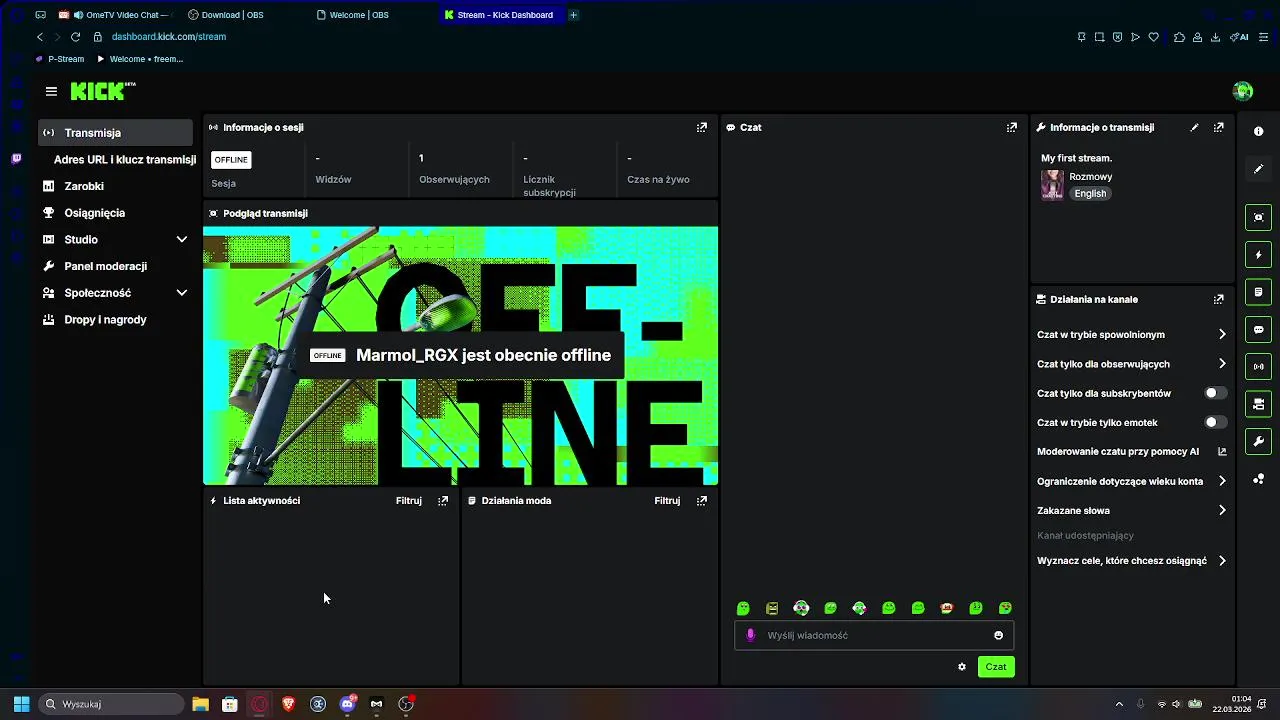1280x720 pixels.
Task: Reload the page with refresh button
Action: [75, 37]
